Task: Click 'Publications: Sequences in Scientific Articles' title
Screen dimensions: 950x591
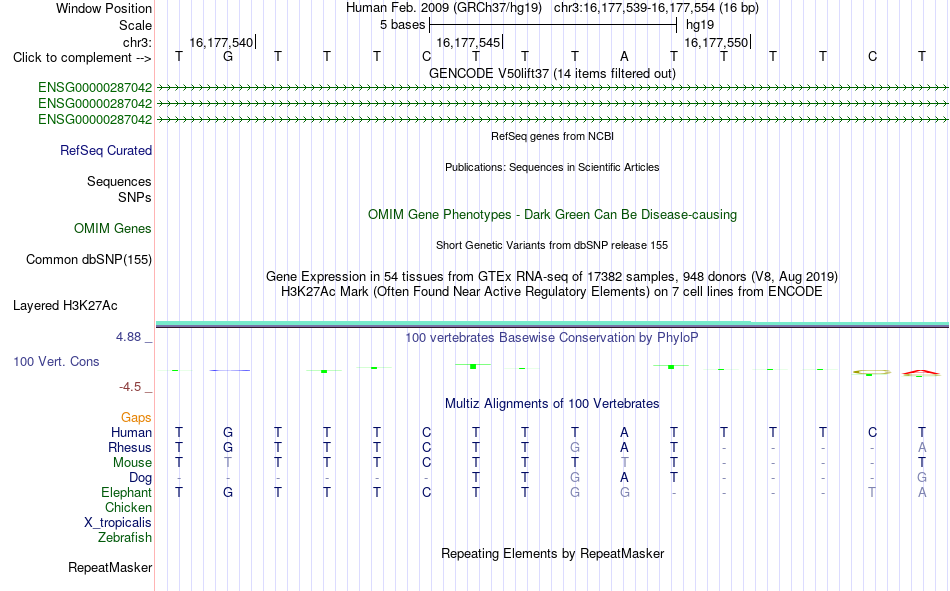Action: coord(552,167)
